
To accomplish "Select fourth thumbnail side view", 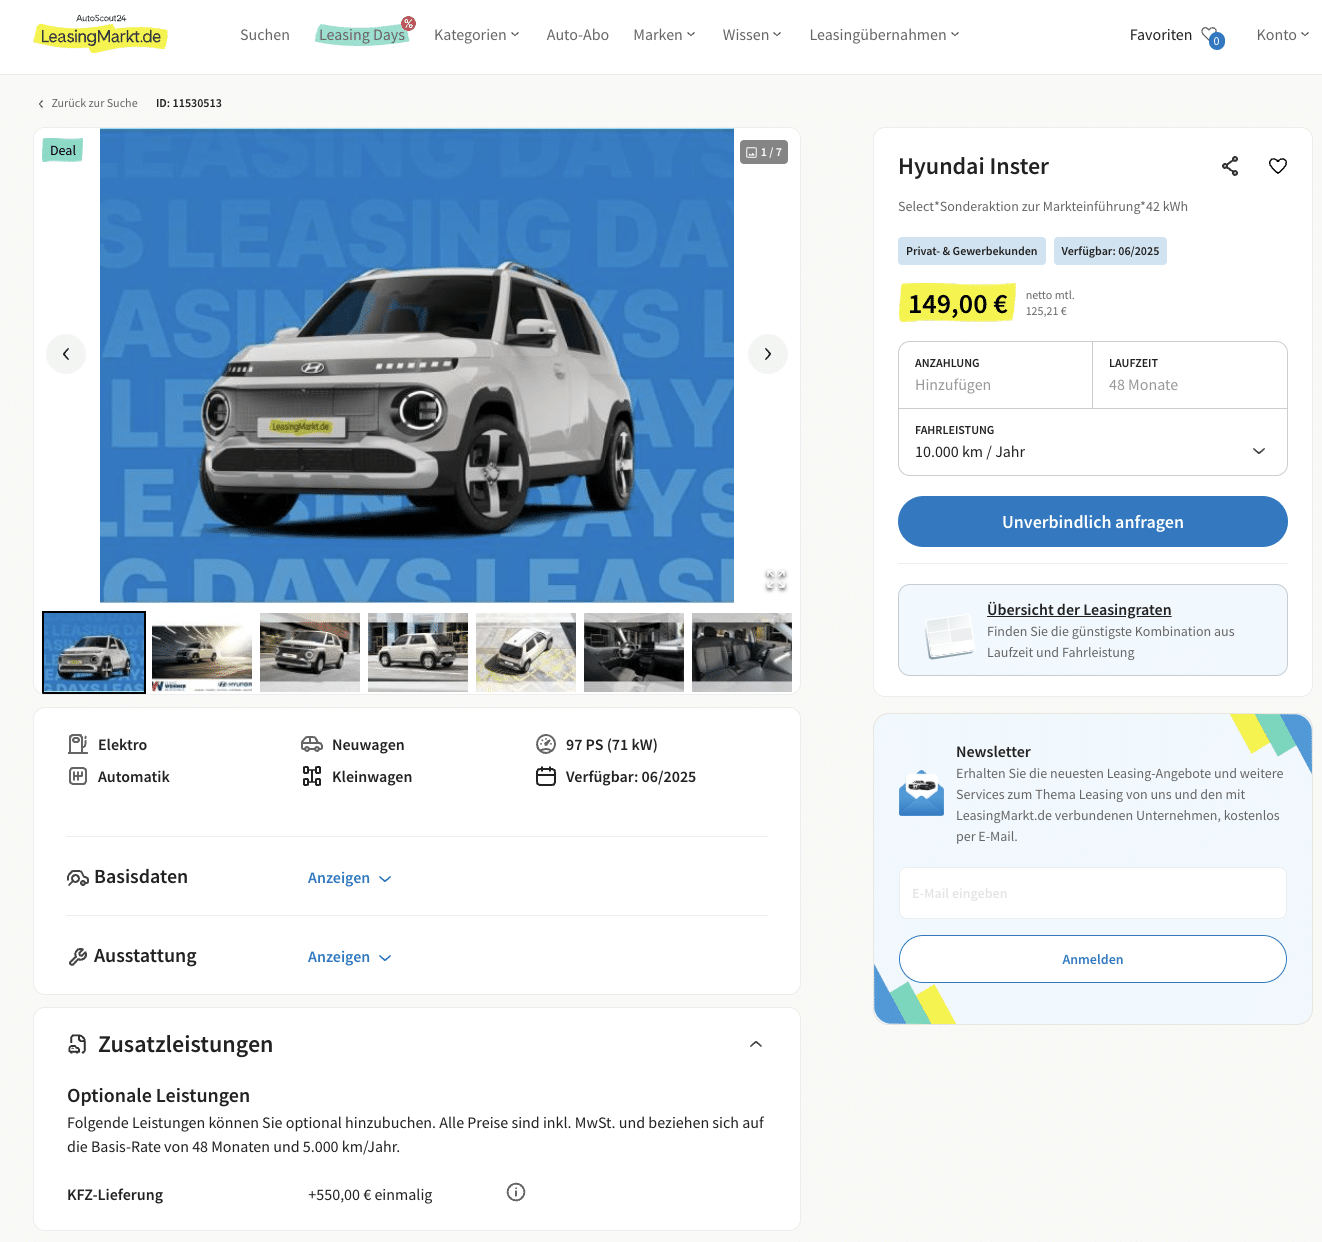I will coord(418,652).
